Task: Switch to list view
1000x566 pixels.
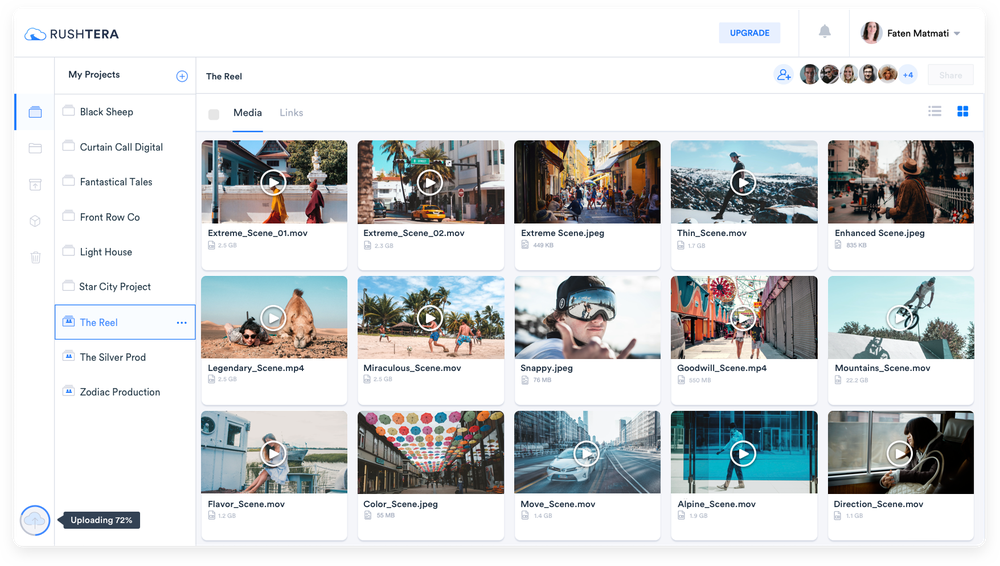Action: coord(934,112)
